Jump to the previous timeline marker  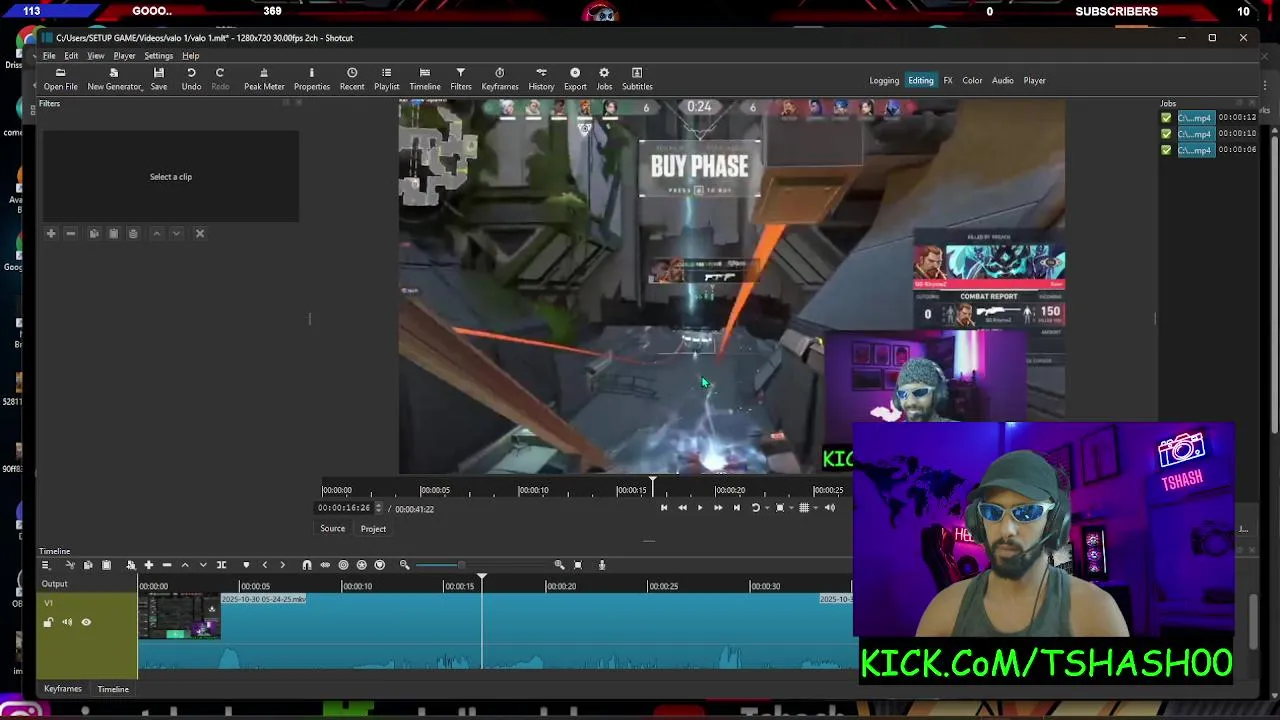pos(265,565)
